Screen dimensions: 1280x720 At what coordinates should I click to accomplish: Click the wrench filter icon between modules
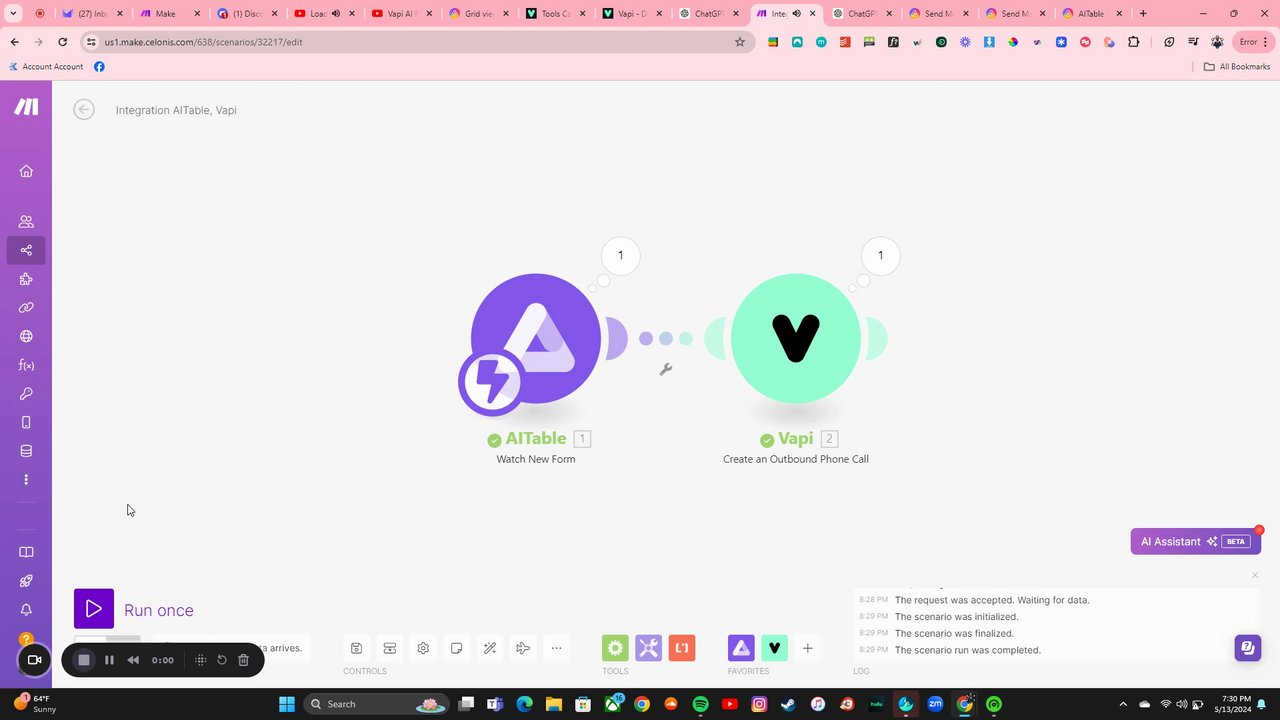click(x=666, y=369)
